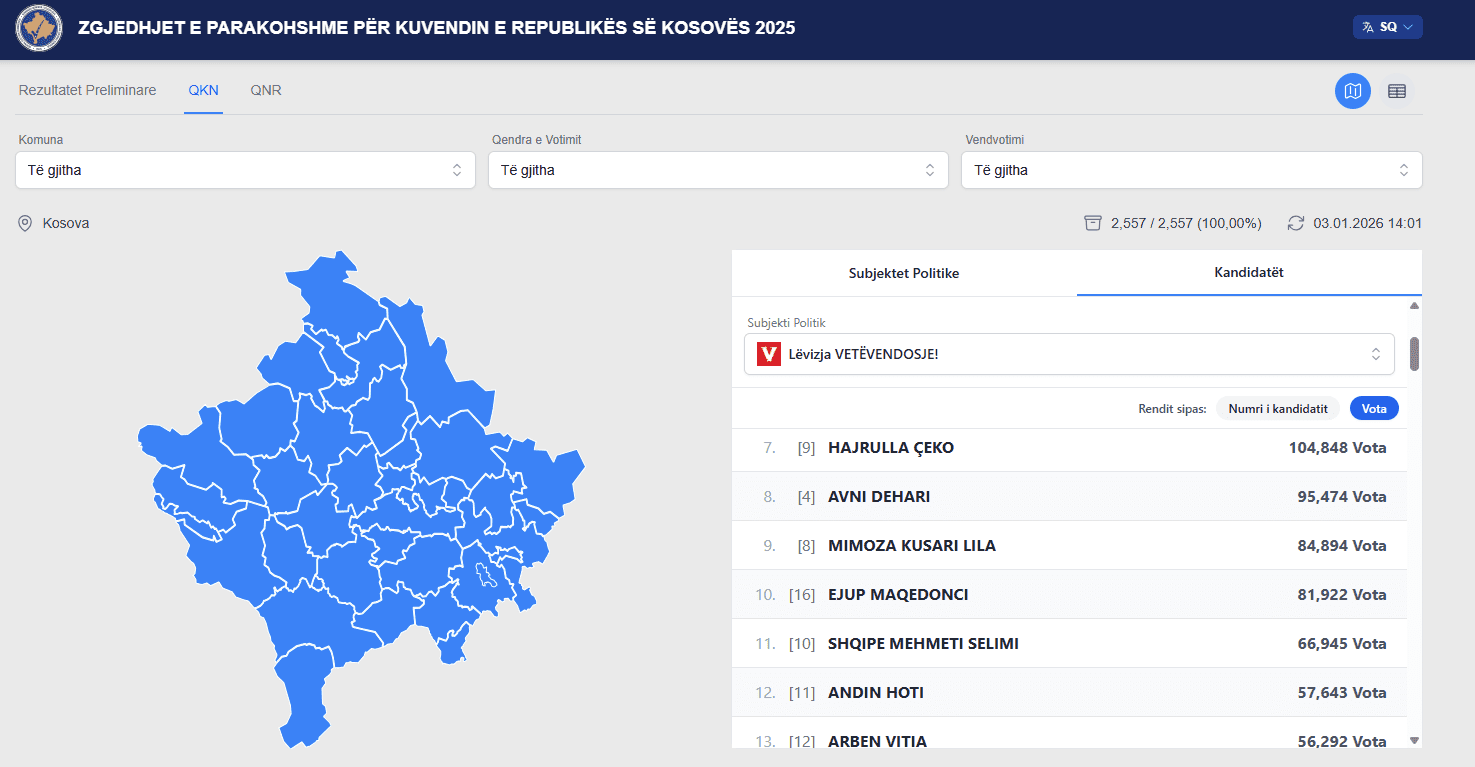Open the Qendra e Votimit dropdown
This screenshot has height=767, width=1475.
coord(718,170)
